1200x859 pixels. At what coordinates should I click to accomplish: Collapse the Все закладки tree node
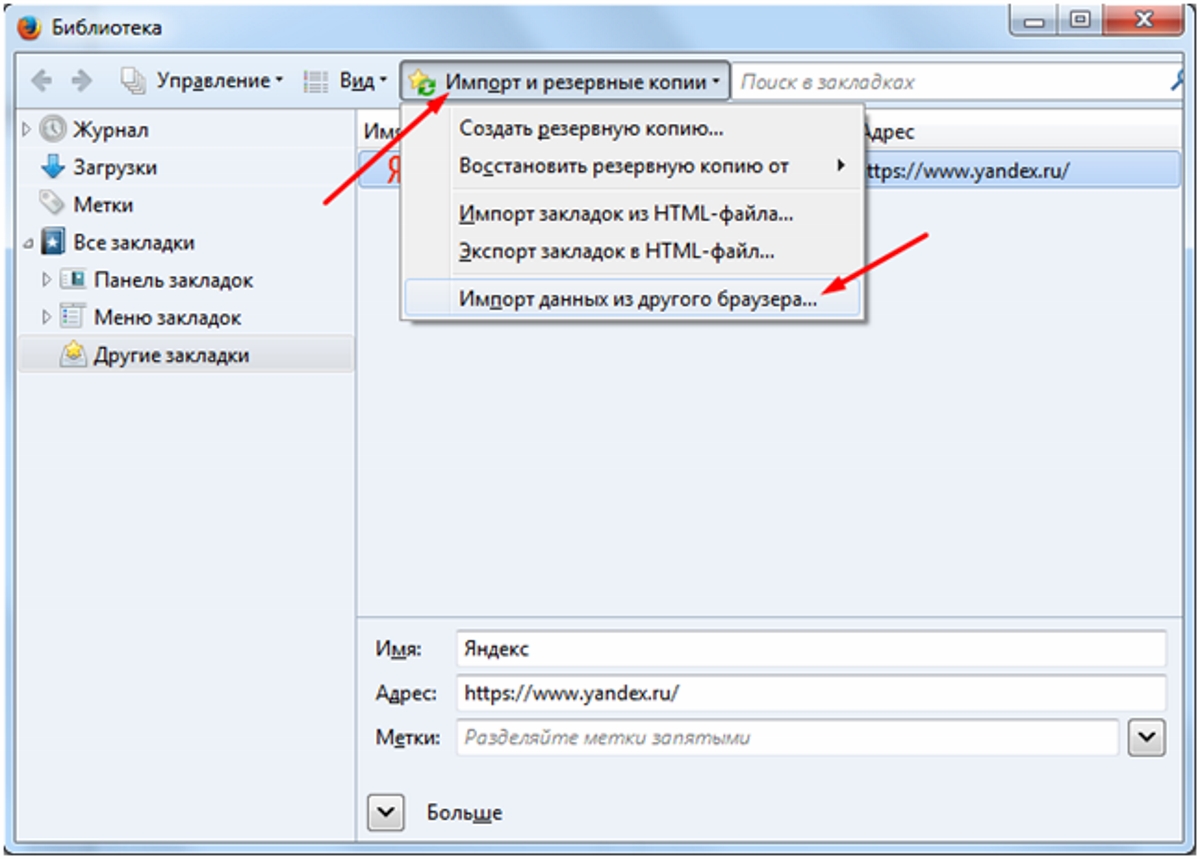click(27, 243)
